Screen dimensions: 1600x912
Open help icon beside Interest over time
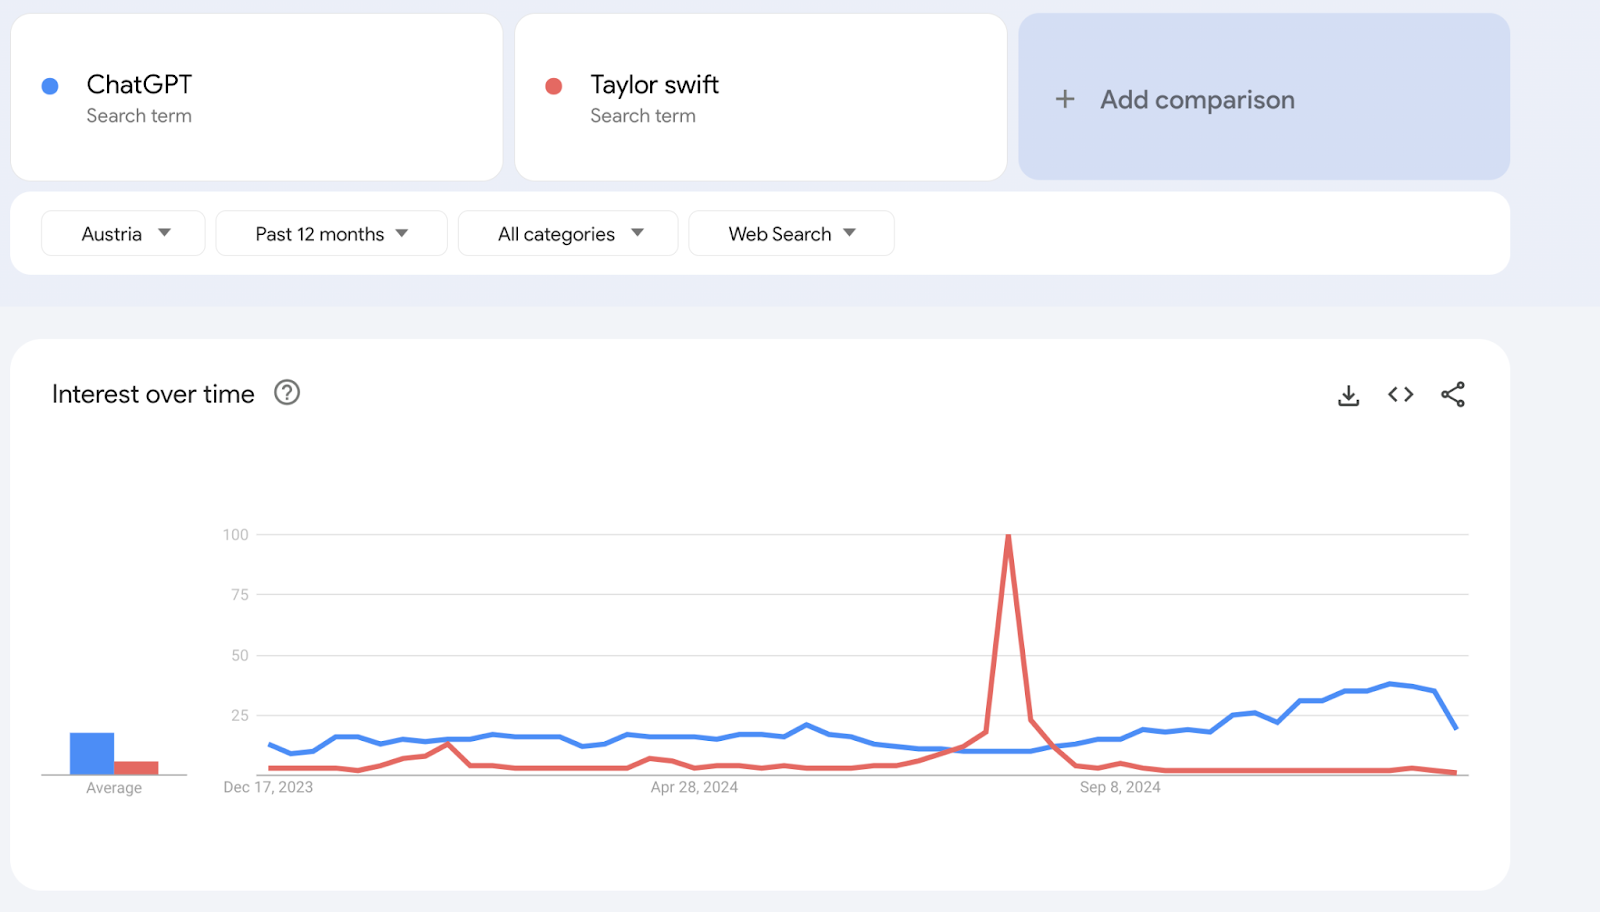coord(287,392)
